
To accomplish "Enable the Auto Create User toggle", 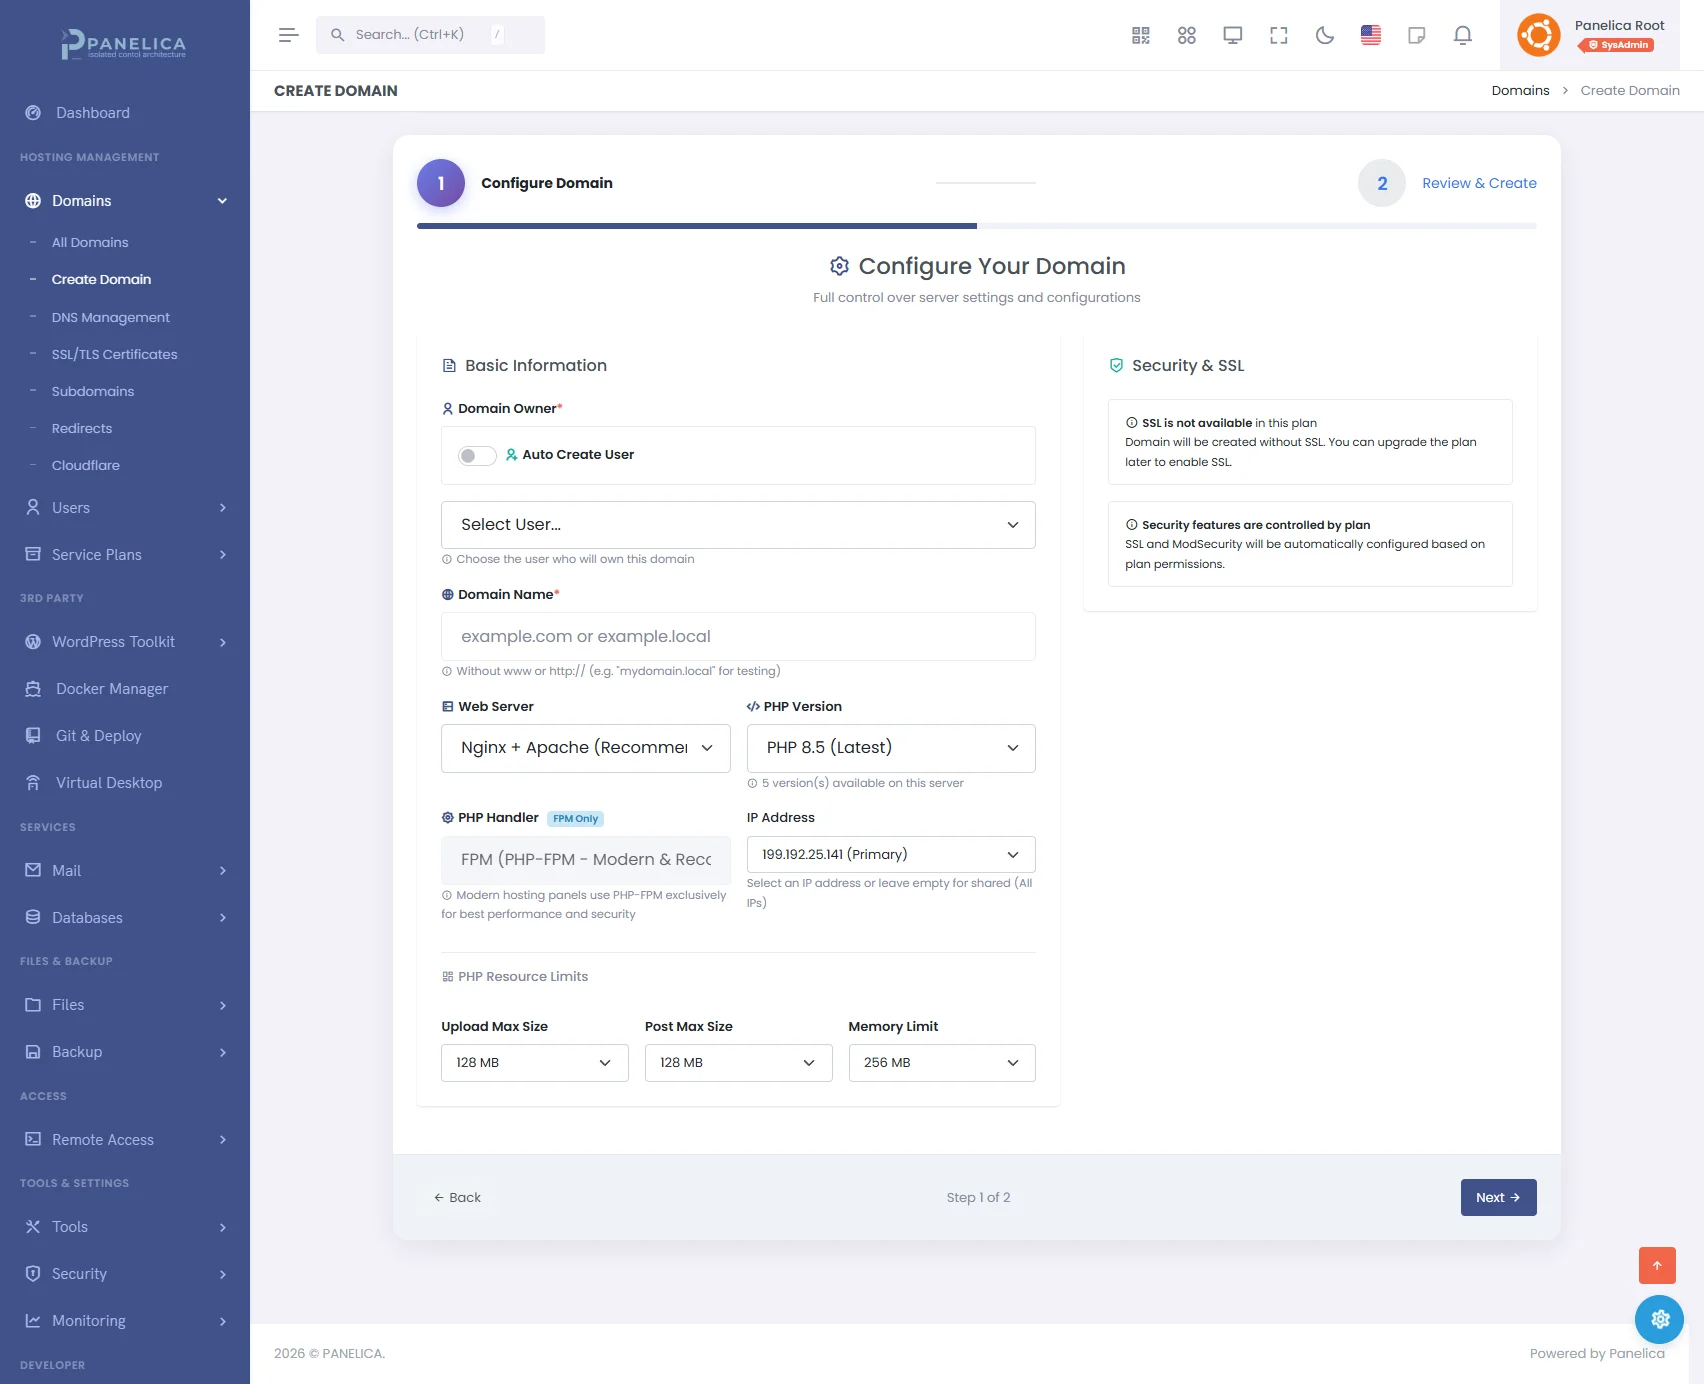I will pos(477,455).
